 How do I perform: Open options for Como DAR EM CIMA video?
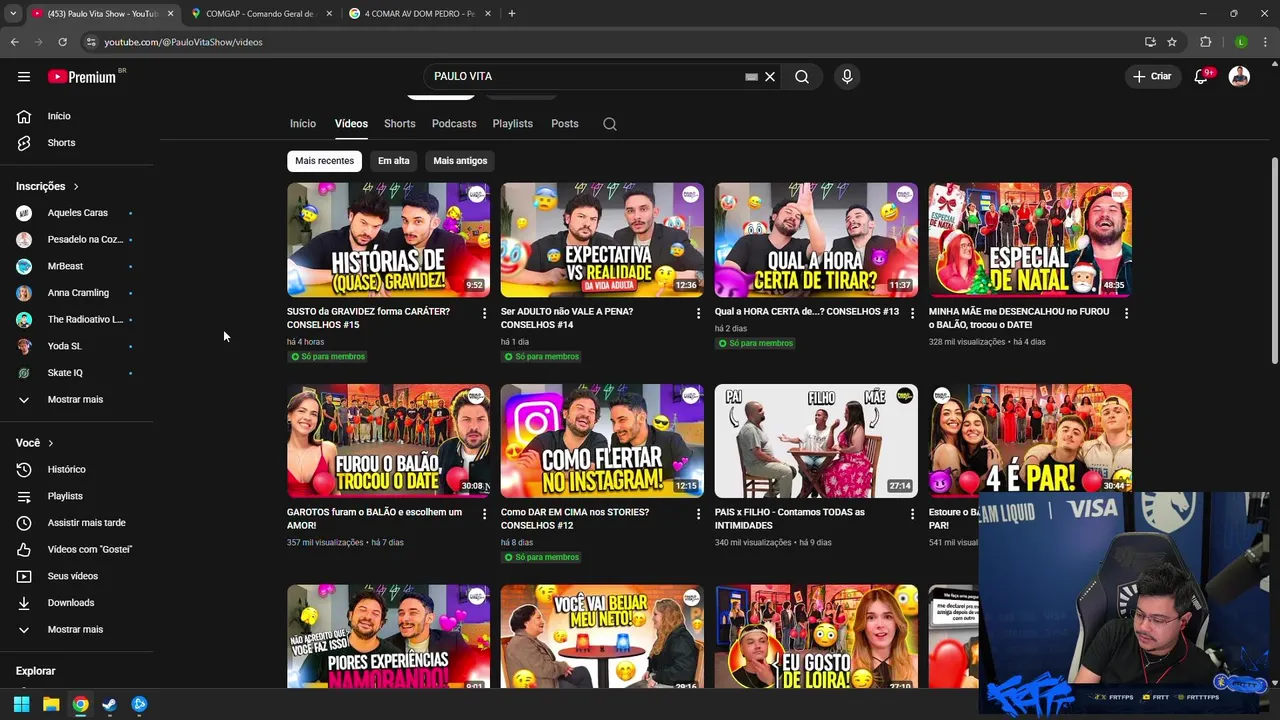(x=698, y=514)
